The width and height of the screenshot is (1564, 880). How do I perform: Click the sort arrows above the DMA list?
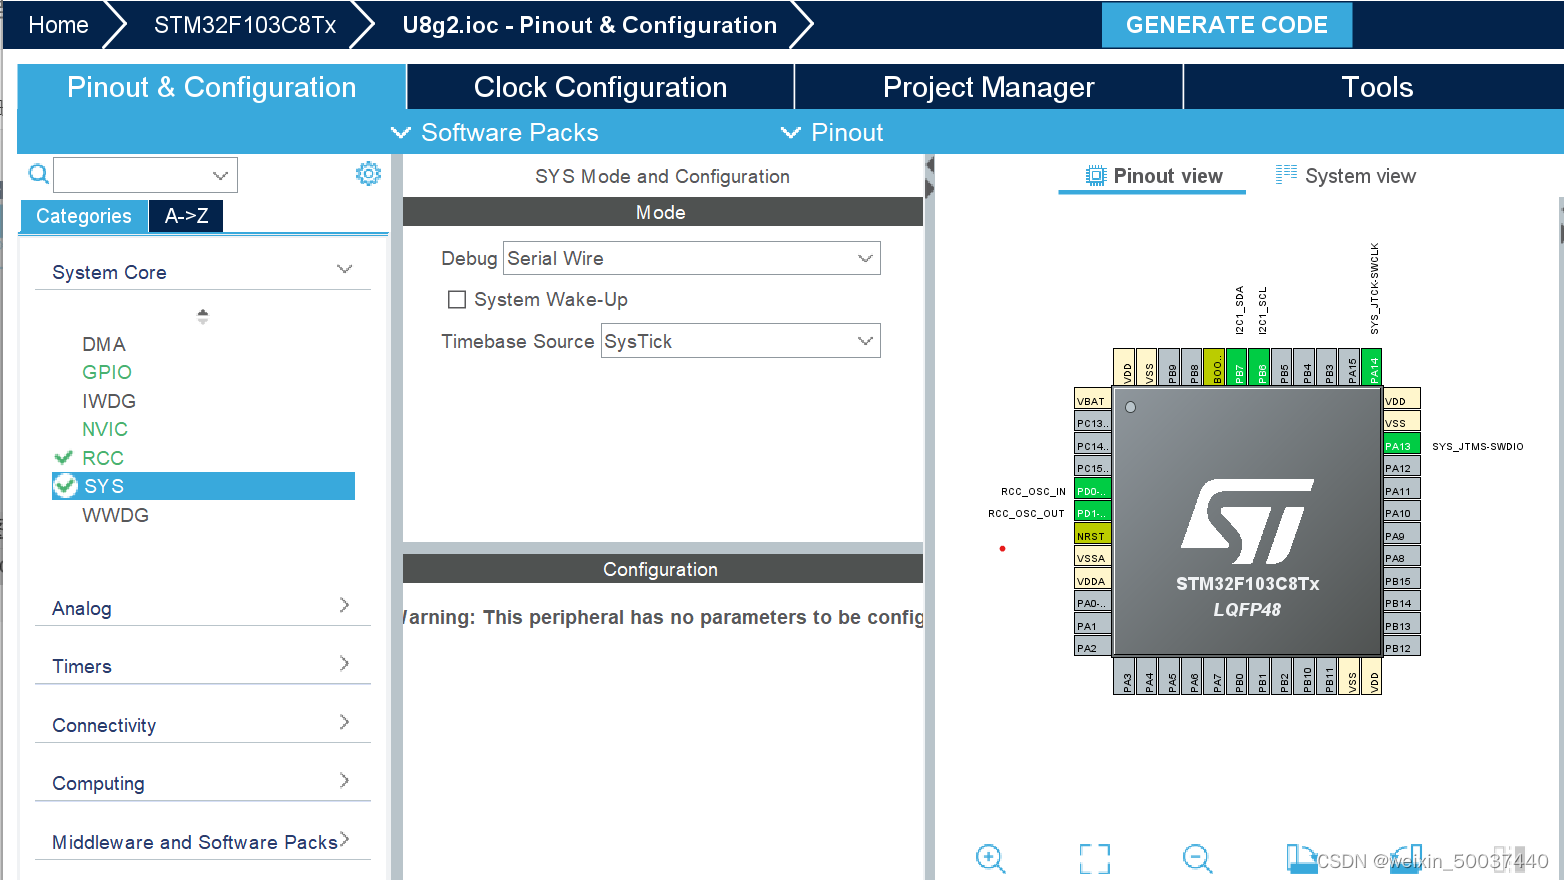(203, 316)
